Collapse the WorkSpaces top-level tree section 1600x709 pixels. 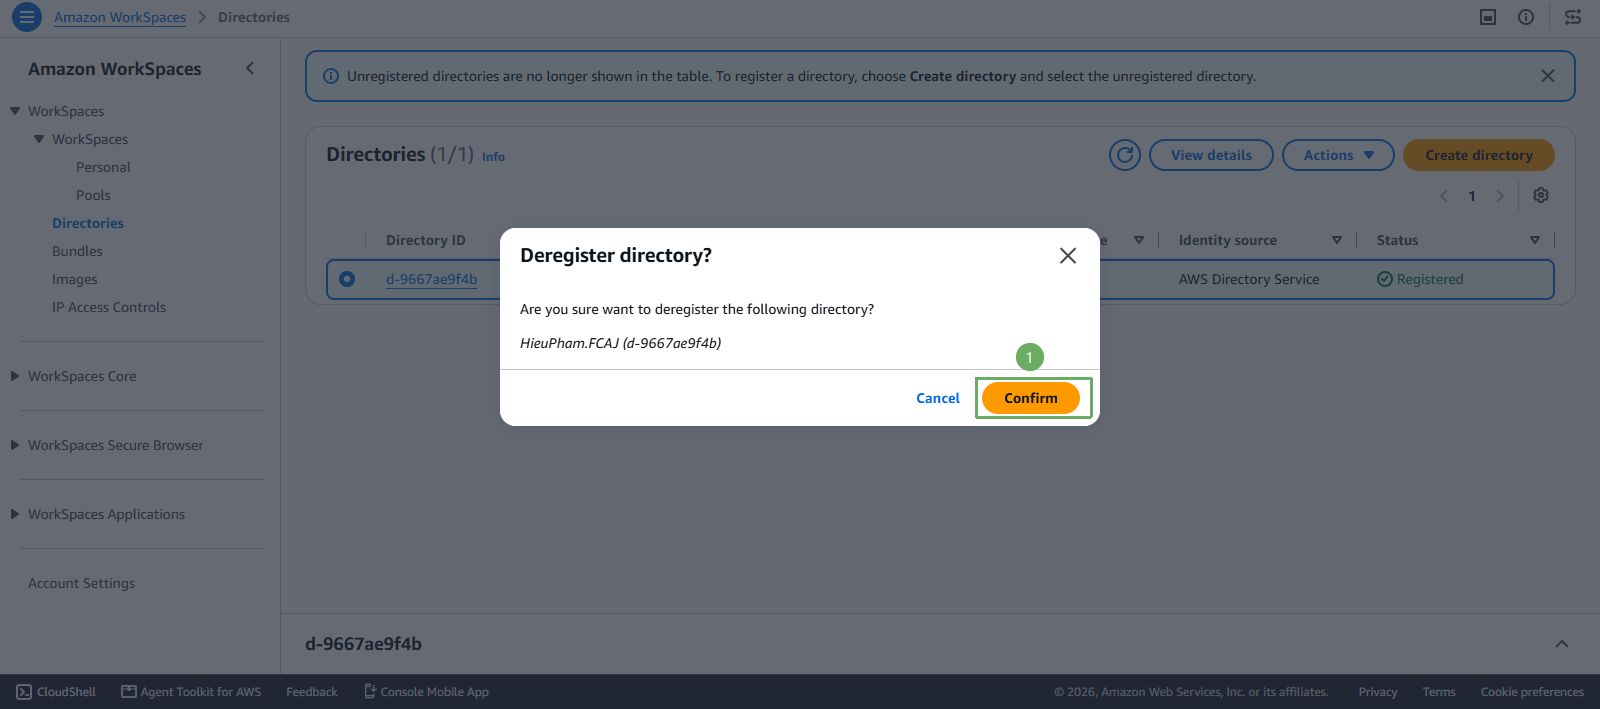(15, 111)
